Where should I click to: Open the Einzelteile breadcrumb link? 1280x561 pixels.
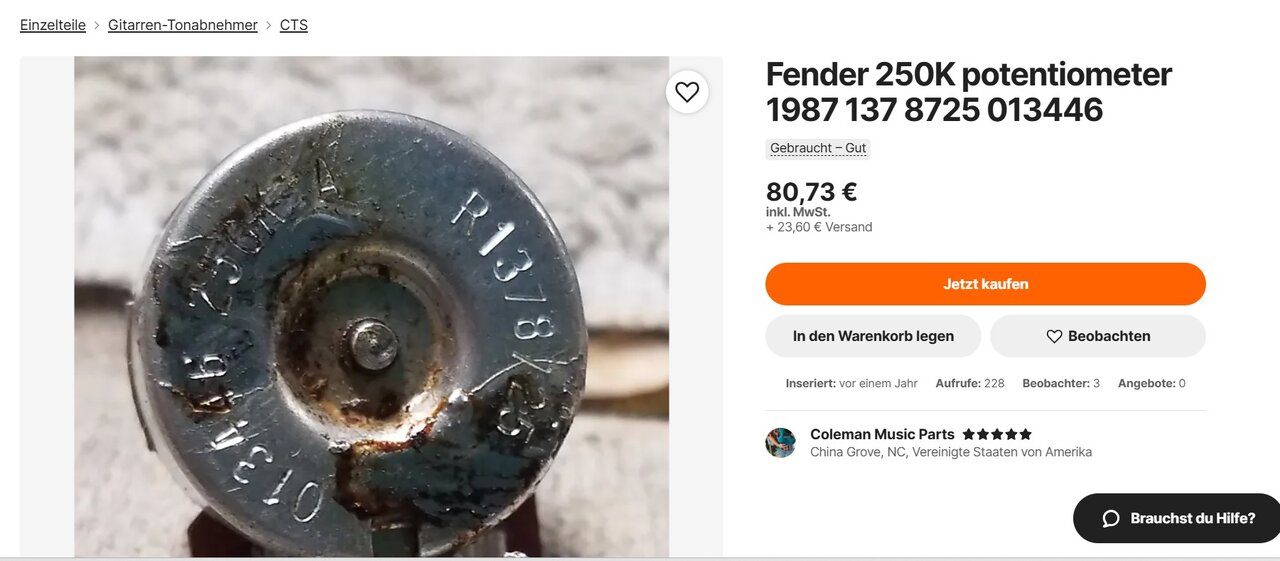[53, 25]
